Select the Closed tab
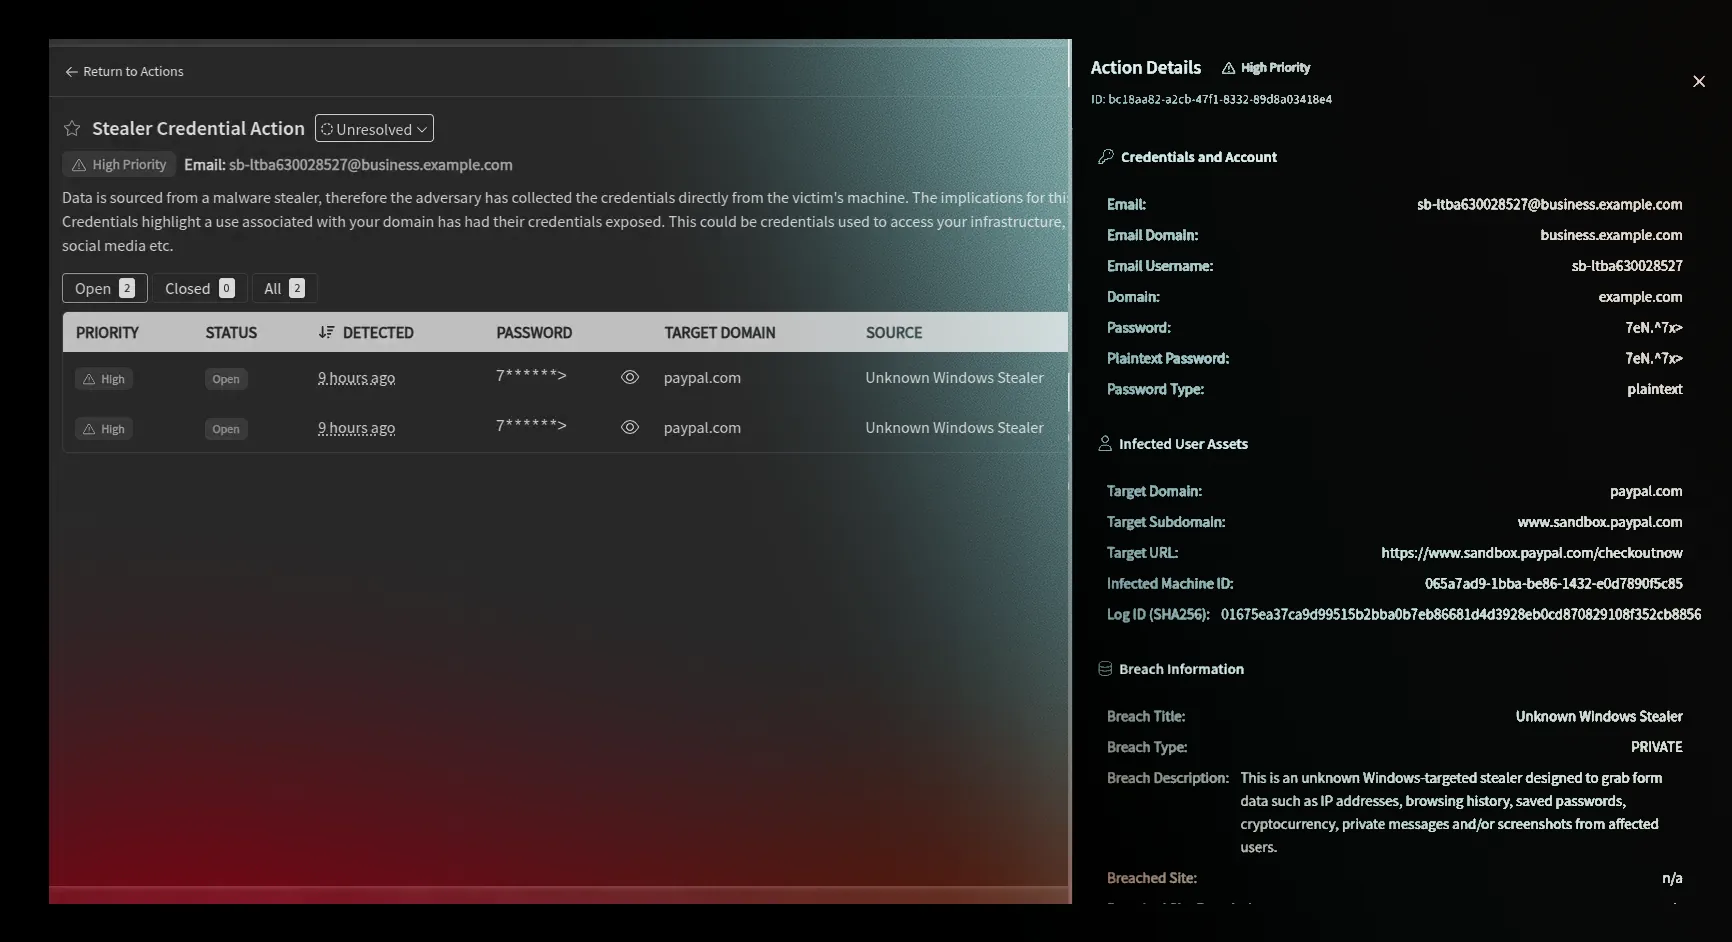Viewport: 1732px width, 942px height. pyautogui.click(x=199, y=288)
